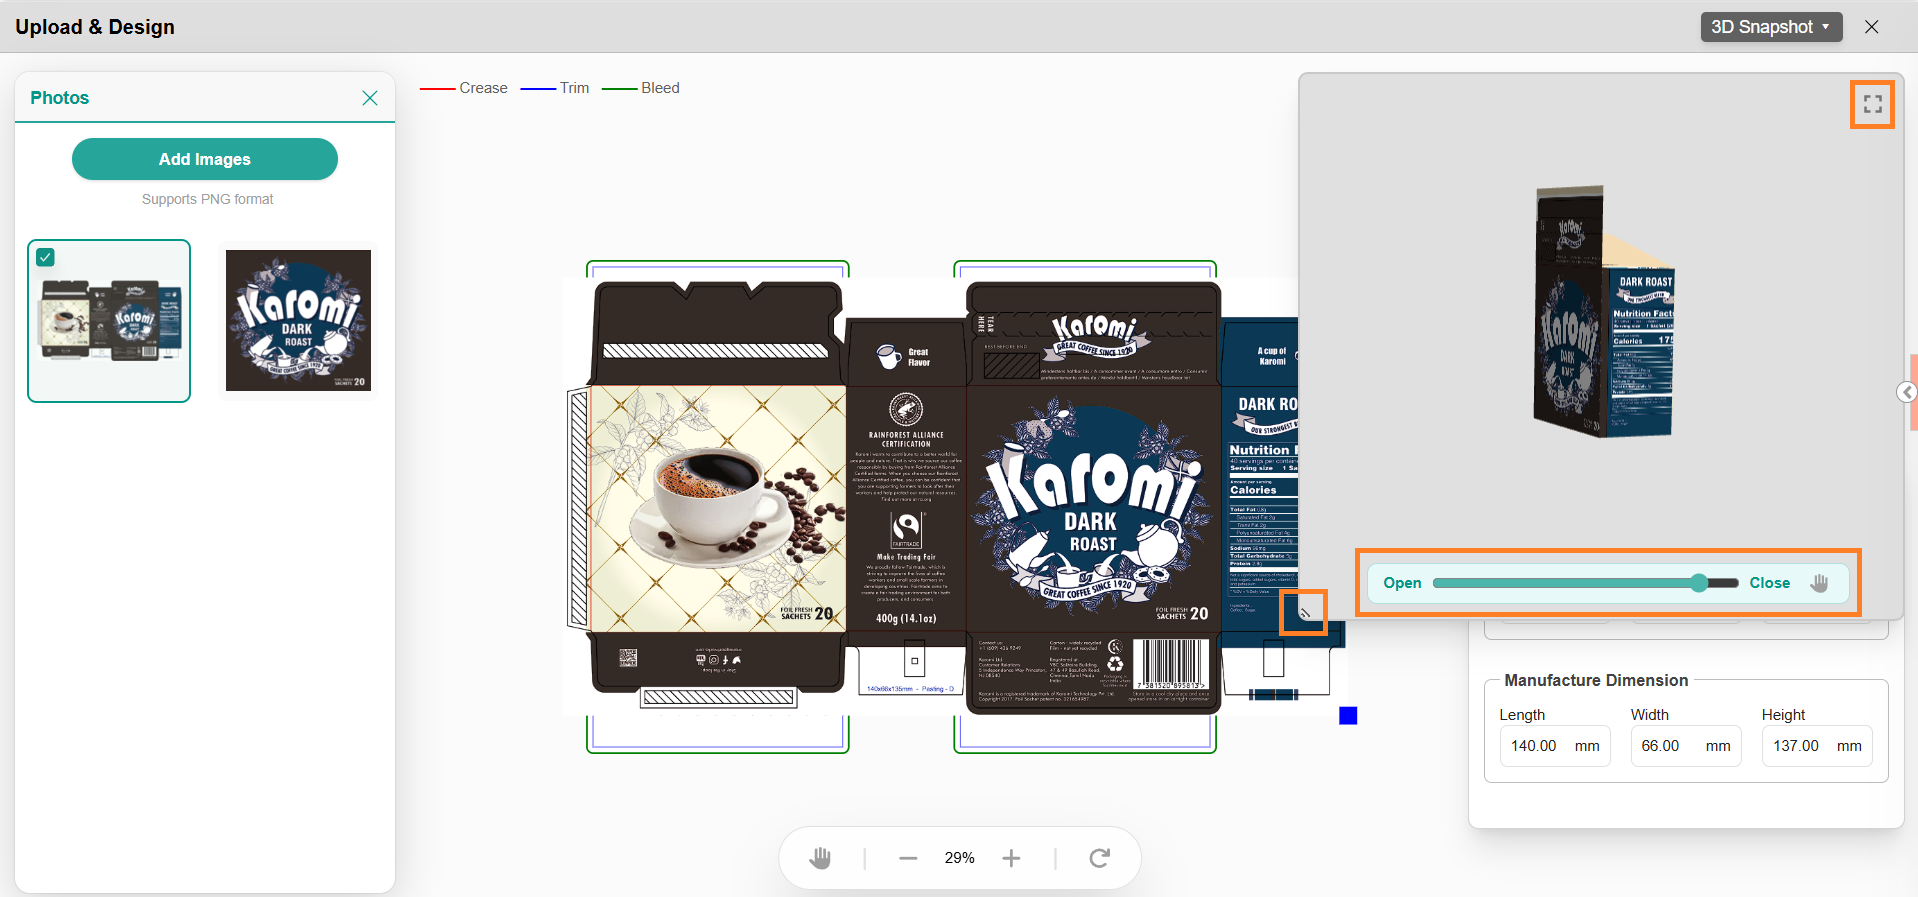Open the 3D Snapshot dropdown
Viewport: 1918px width, 897px height.
(1770, 27)
